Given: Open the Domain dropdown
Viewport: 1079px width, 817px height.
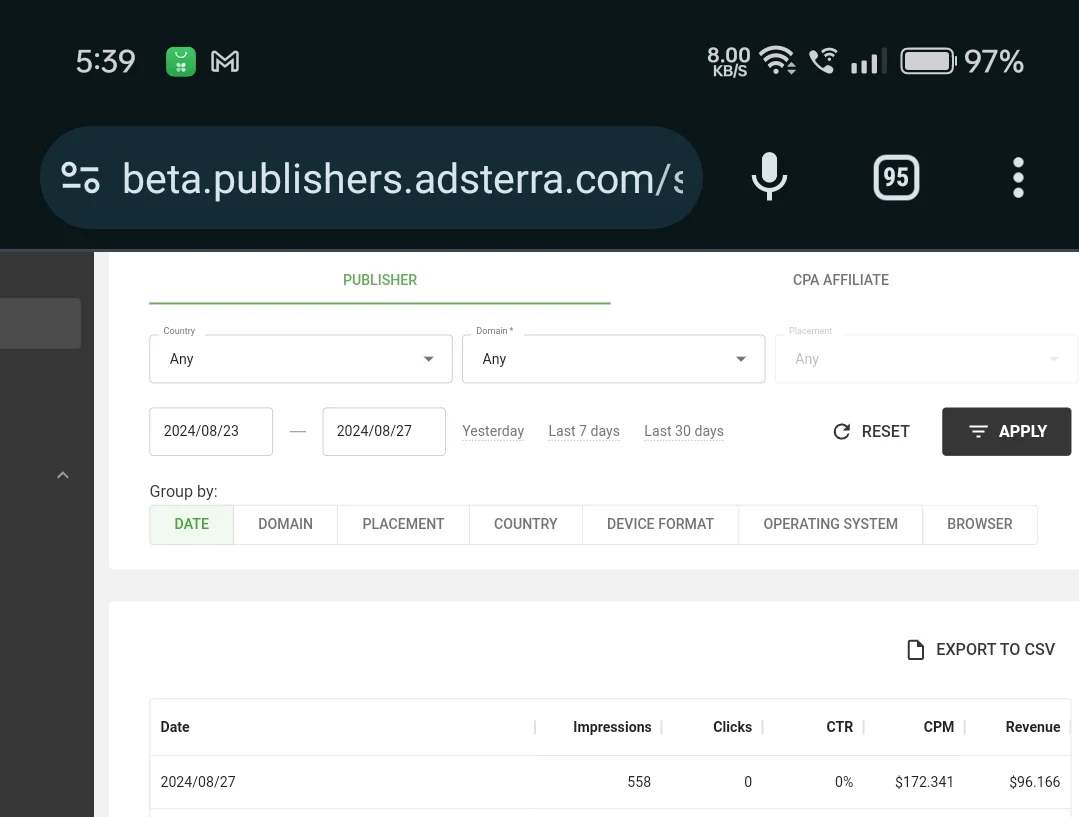Looking at the screenshot, I should point(613,359).
